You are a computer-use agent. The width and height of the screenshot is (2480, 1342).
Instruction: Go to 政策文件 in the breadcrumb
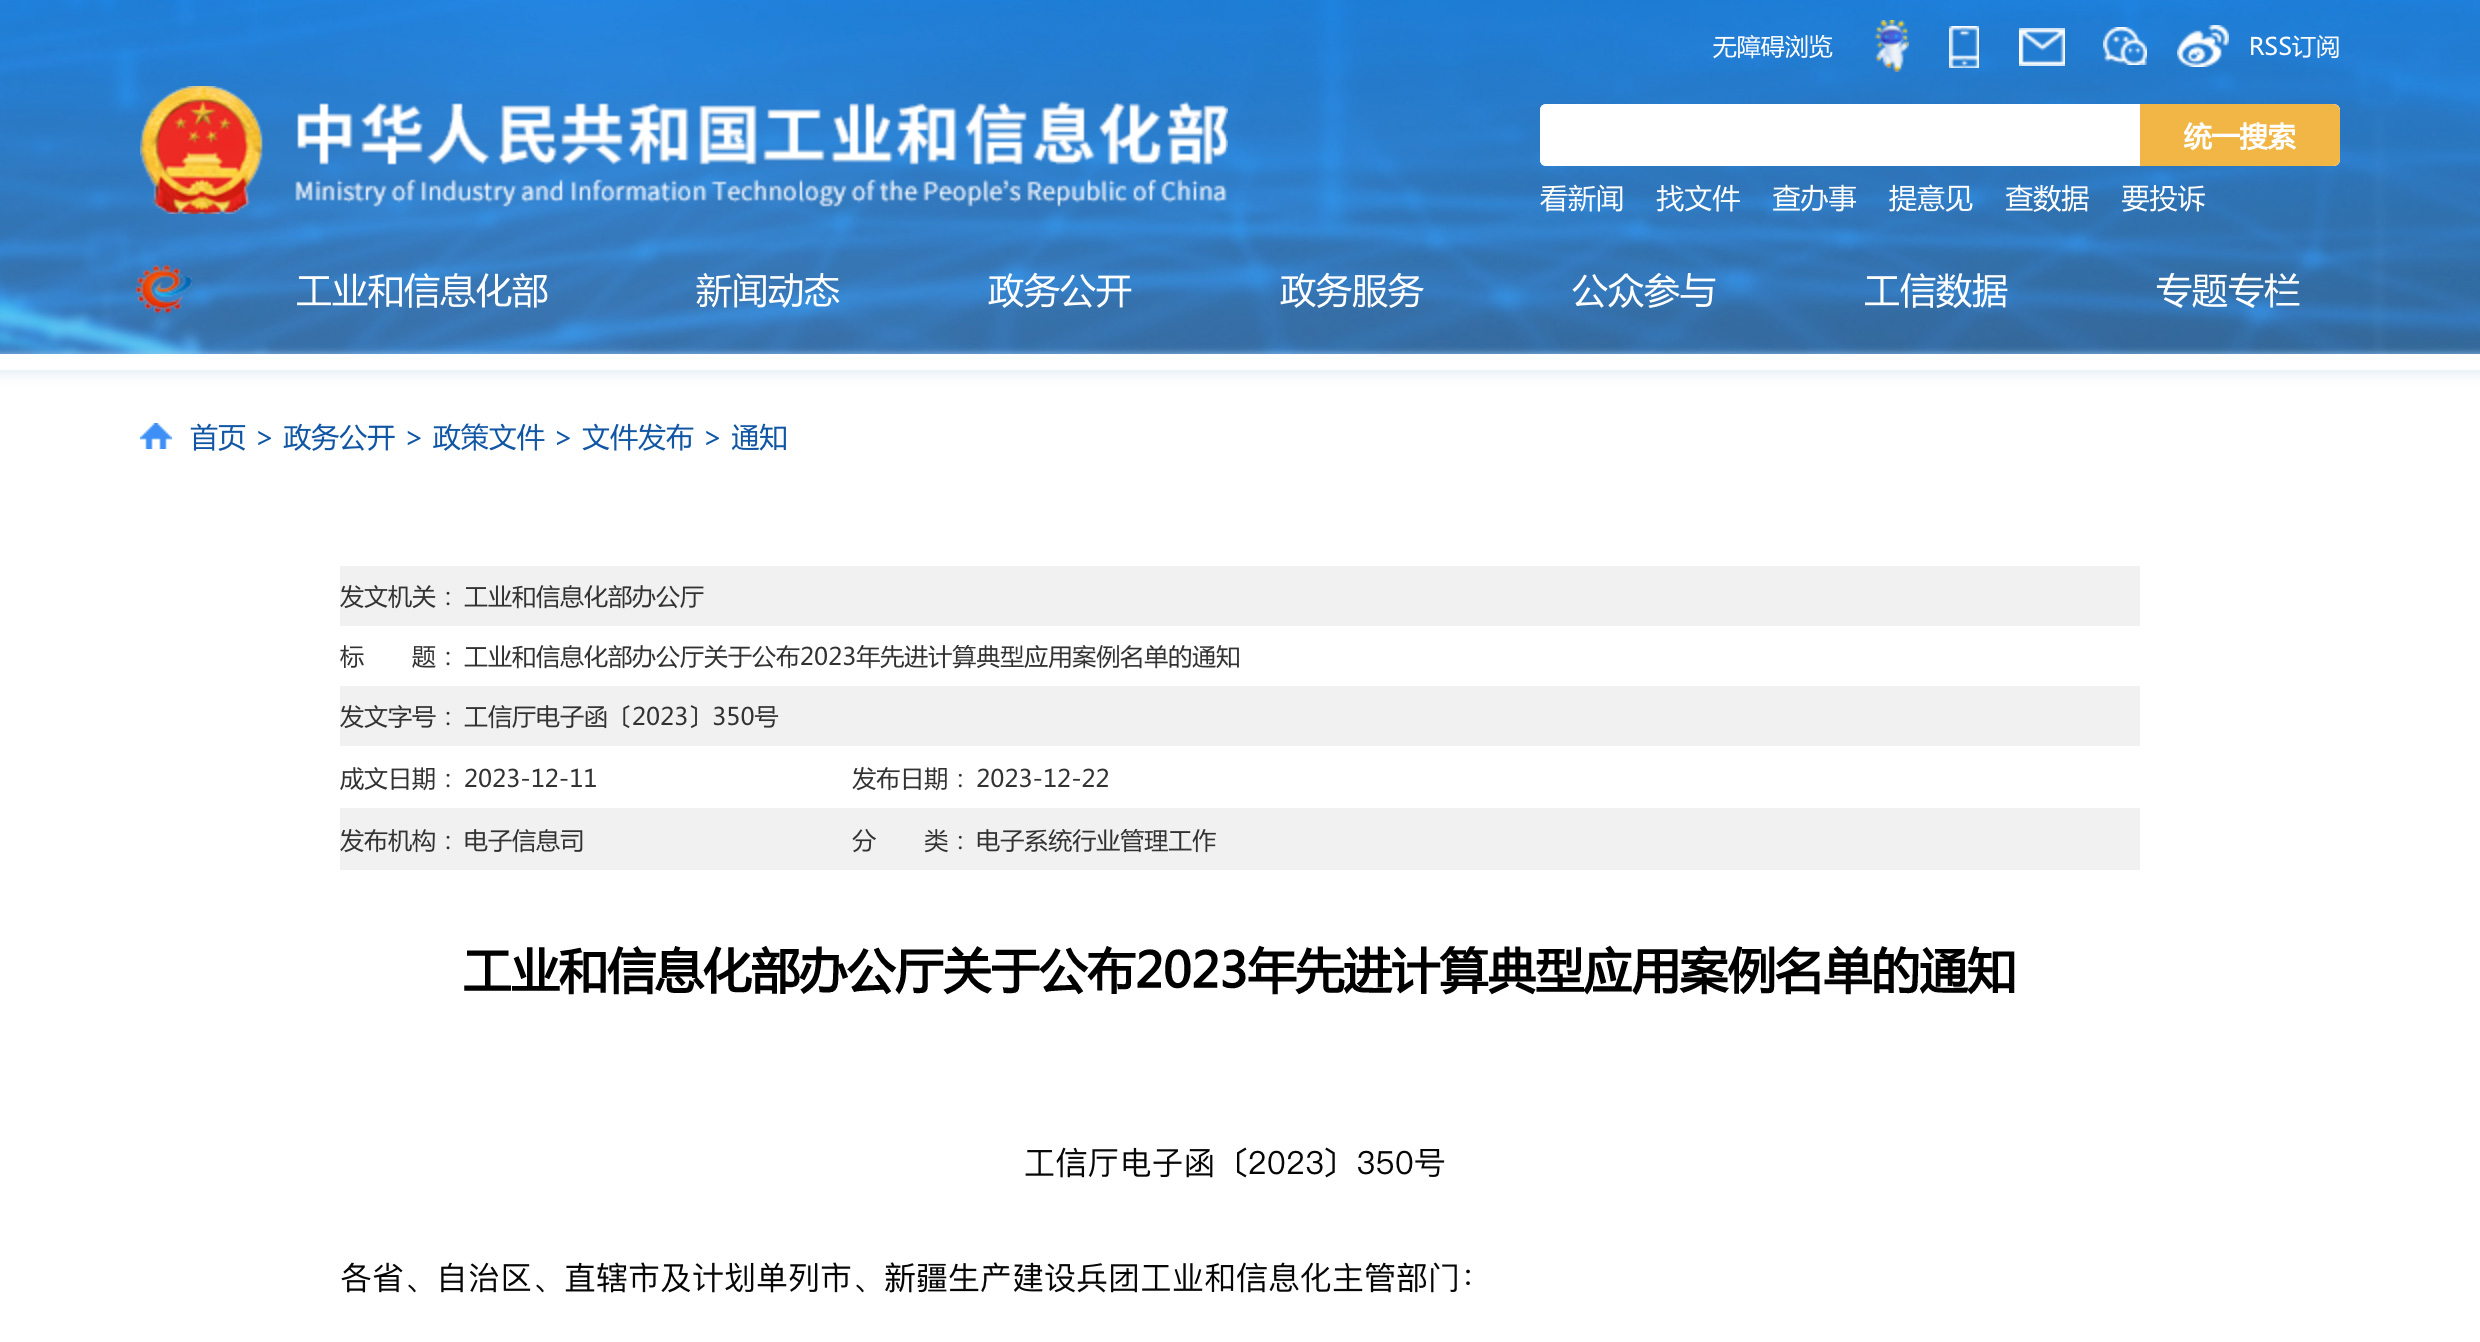pyautogui.click(x=488, y=438)
